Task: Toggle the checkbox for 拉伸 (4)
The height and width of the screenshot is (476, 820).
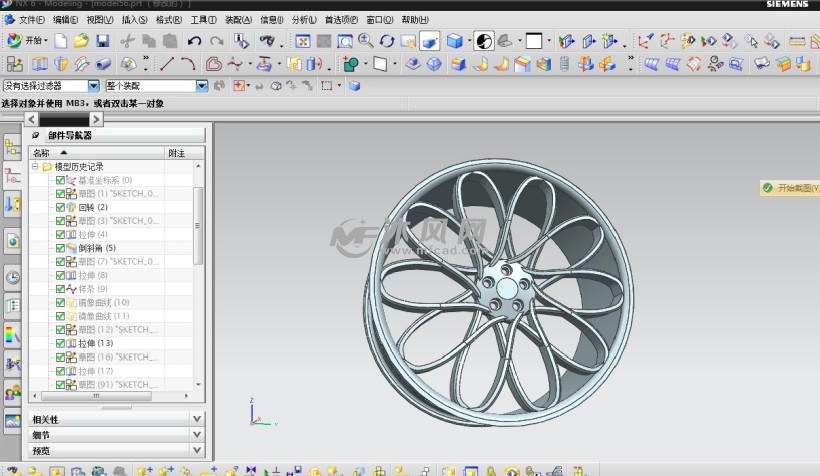Action: tap(60, 234)
